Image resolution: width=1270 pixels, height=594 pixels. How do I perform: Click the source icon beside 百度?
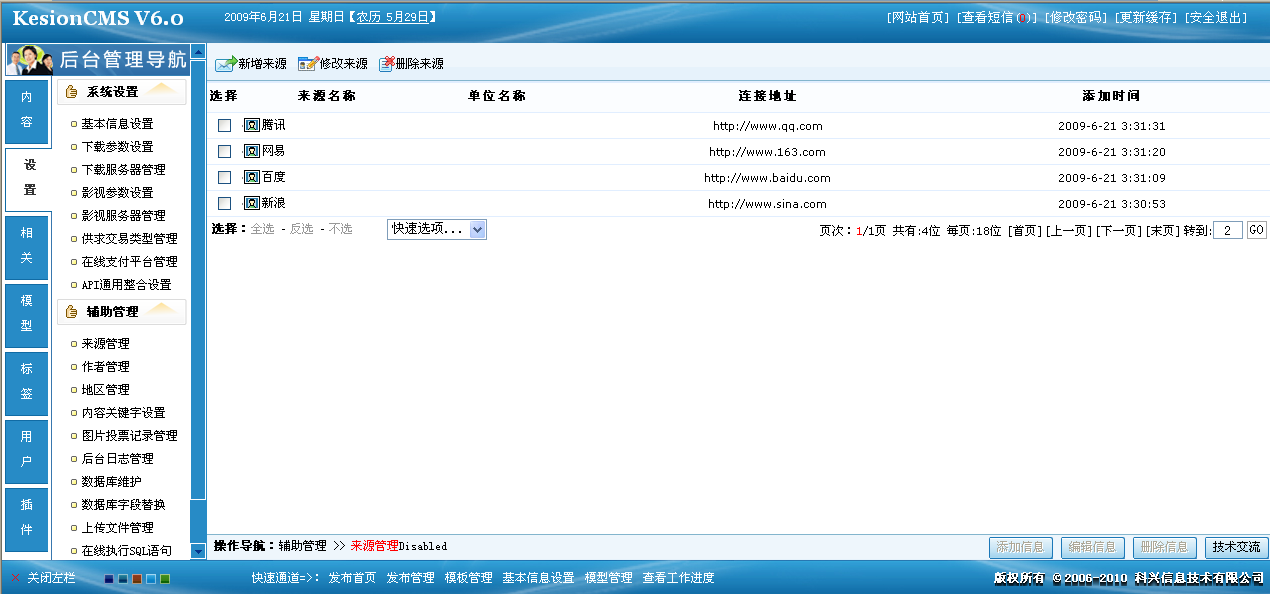(252, 177)
